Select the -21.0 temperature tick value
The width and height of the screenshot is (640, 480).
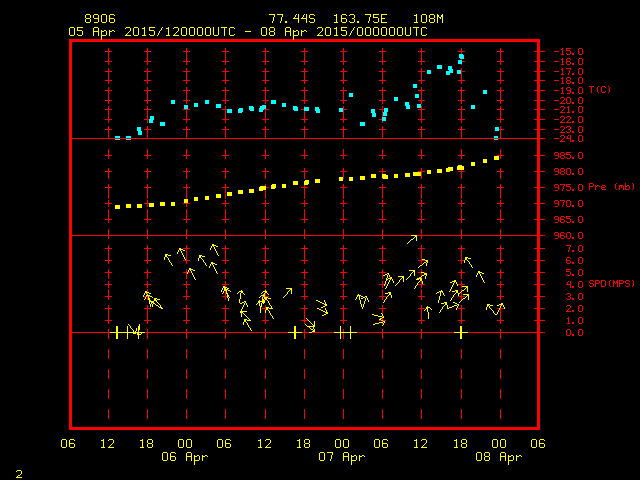(569, 110)
